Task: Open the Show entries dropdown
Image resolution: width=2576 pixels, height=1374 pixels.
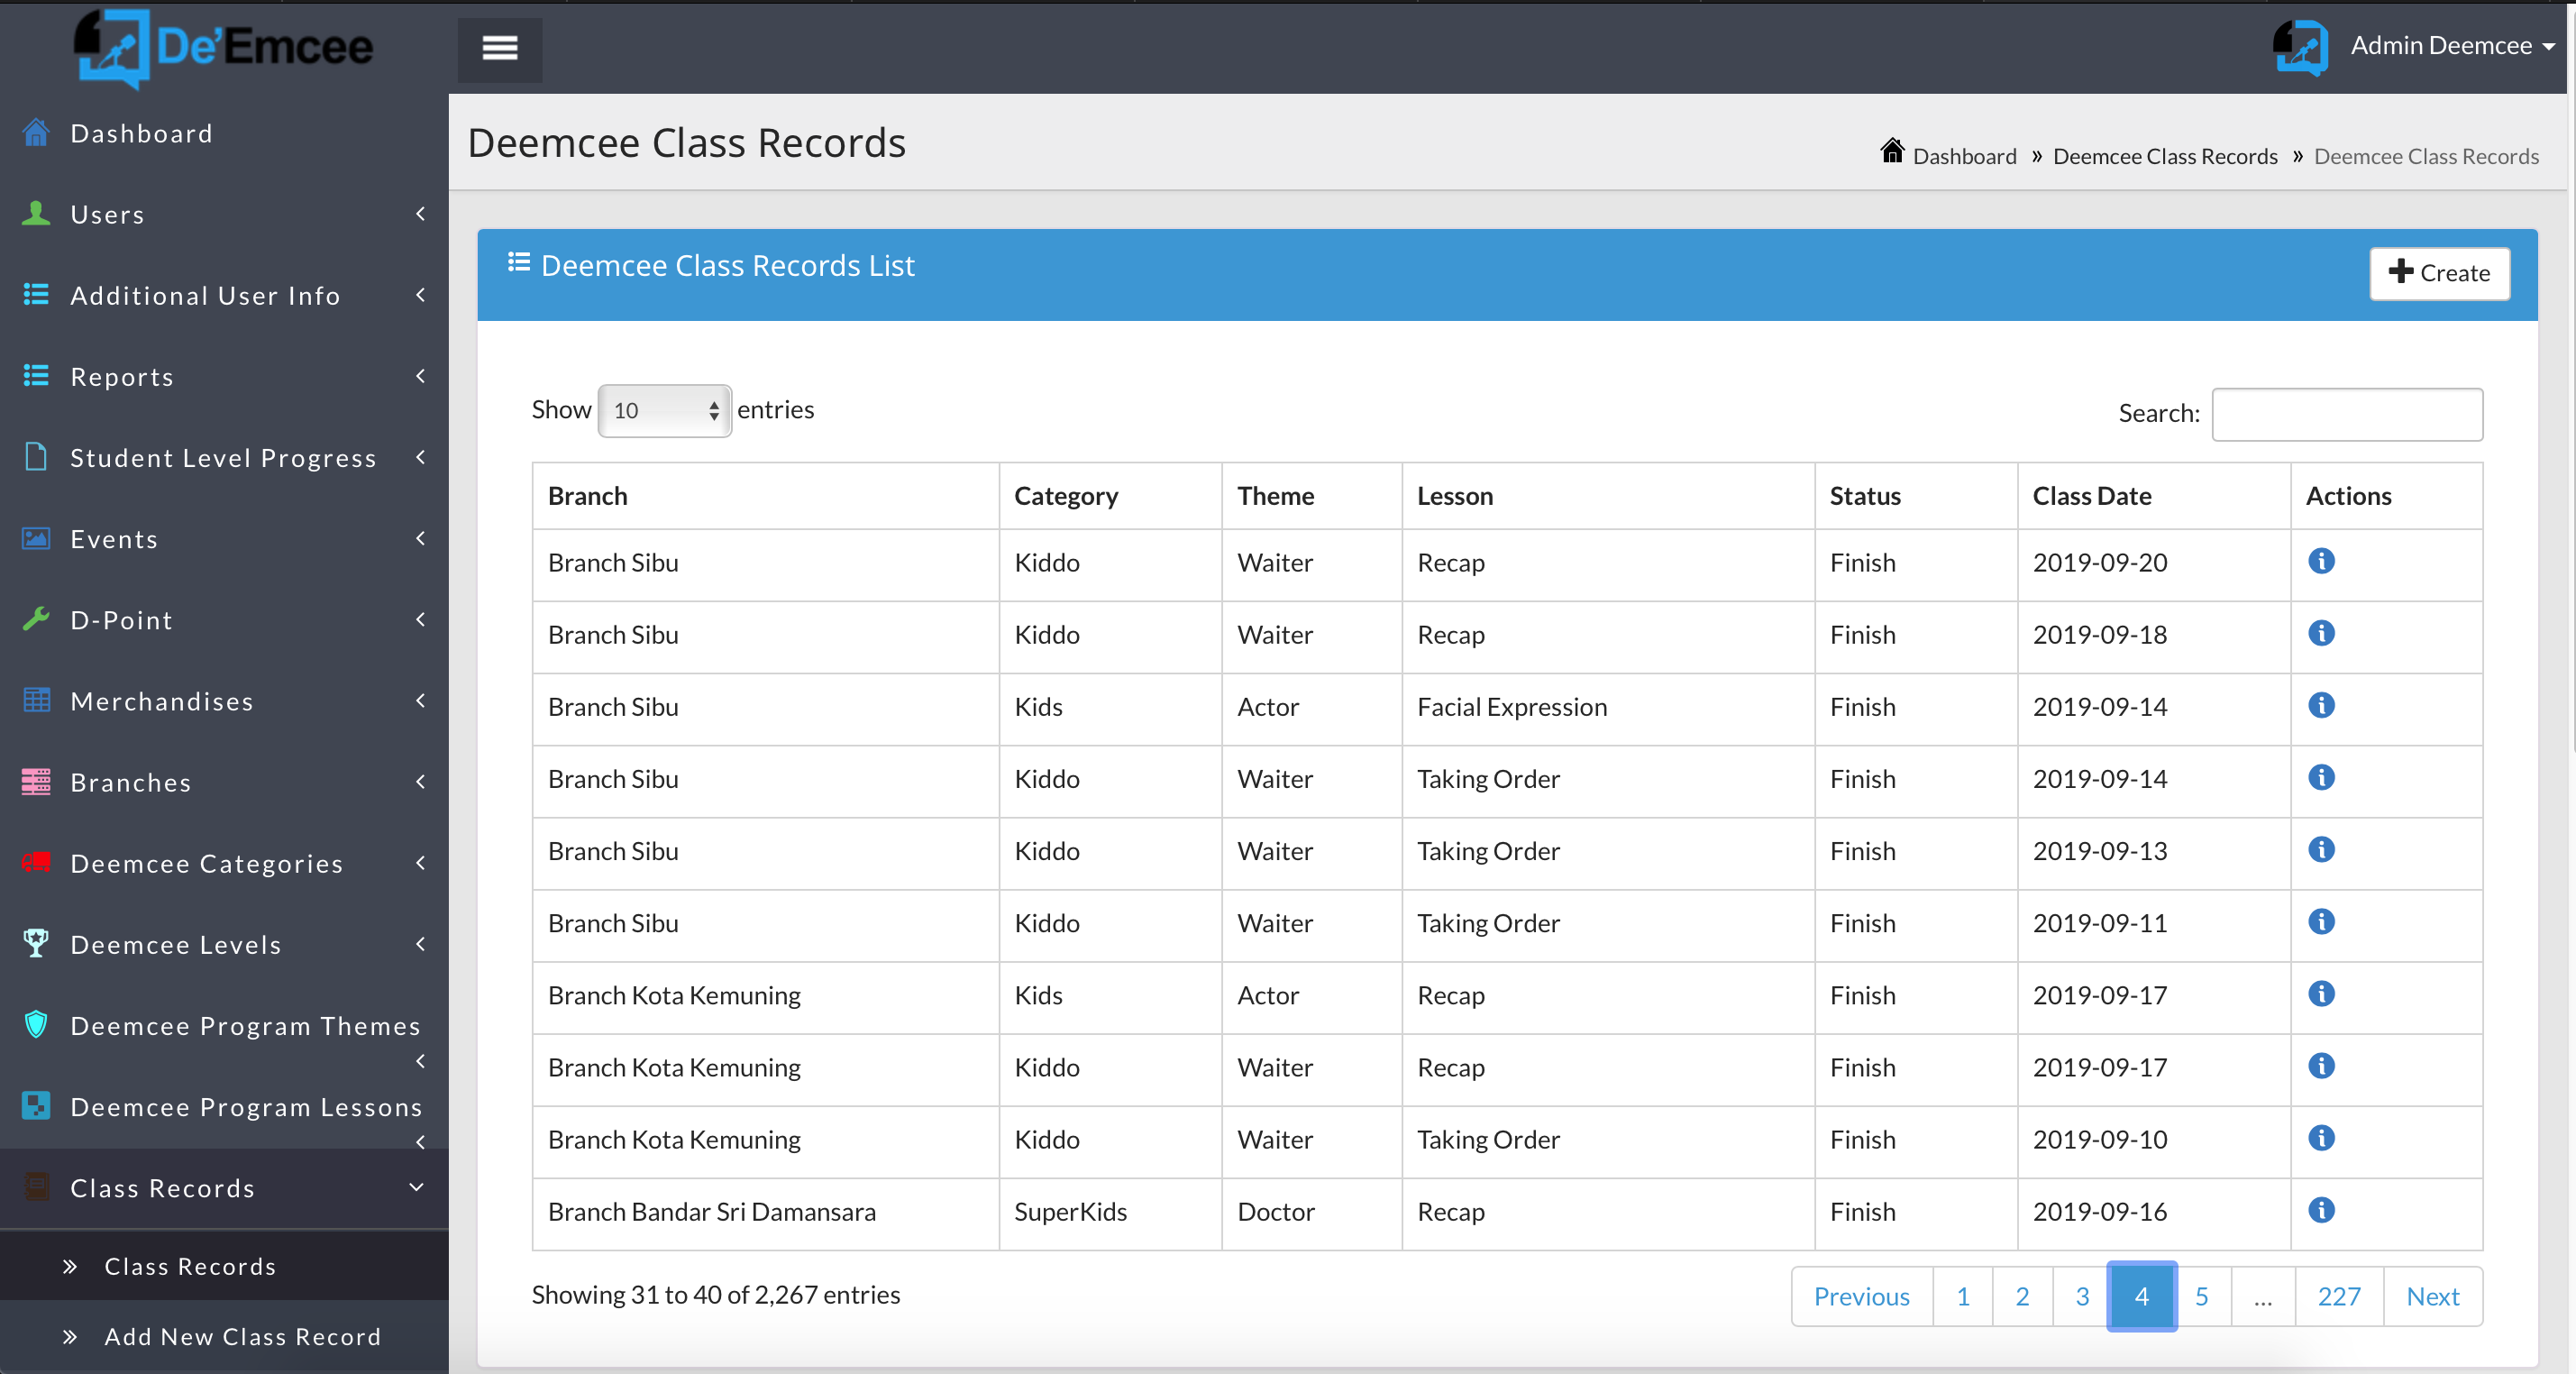Action: tap(663, 410)
